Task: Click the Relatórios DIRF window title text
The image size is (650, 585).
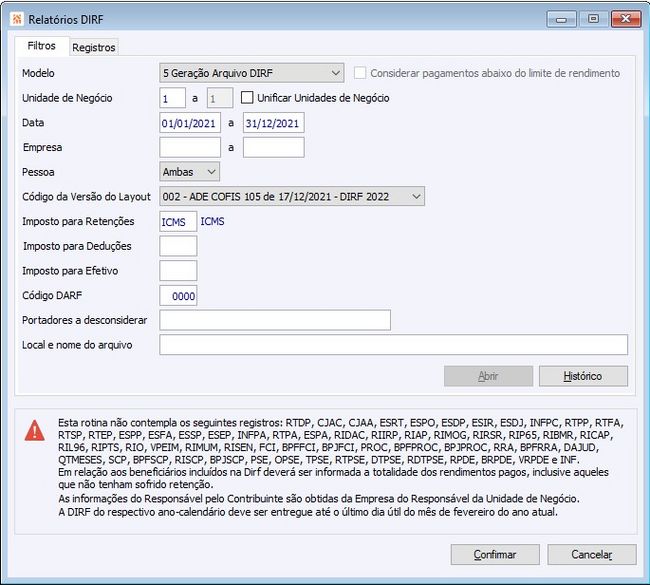Action: [65, 19]
